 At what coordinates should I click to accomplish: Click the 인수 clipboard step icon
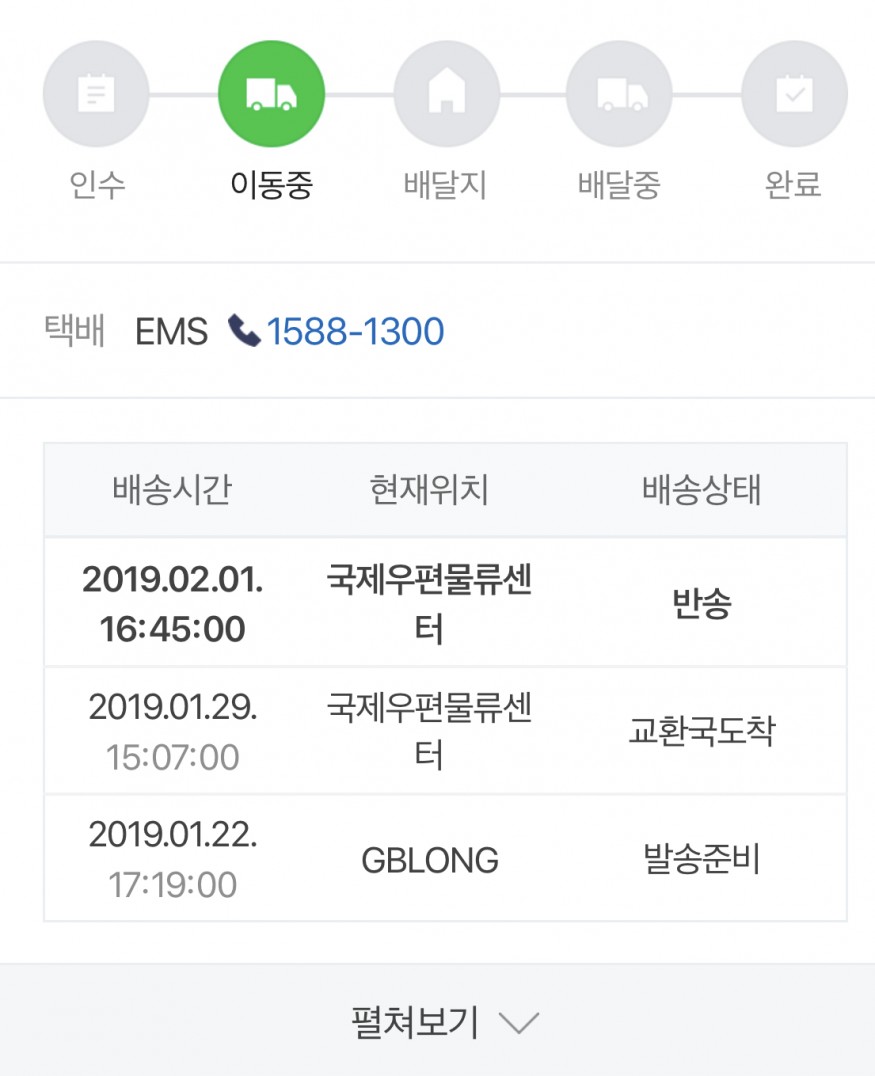click(96, 94)
